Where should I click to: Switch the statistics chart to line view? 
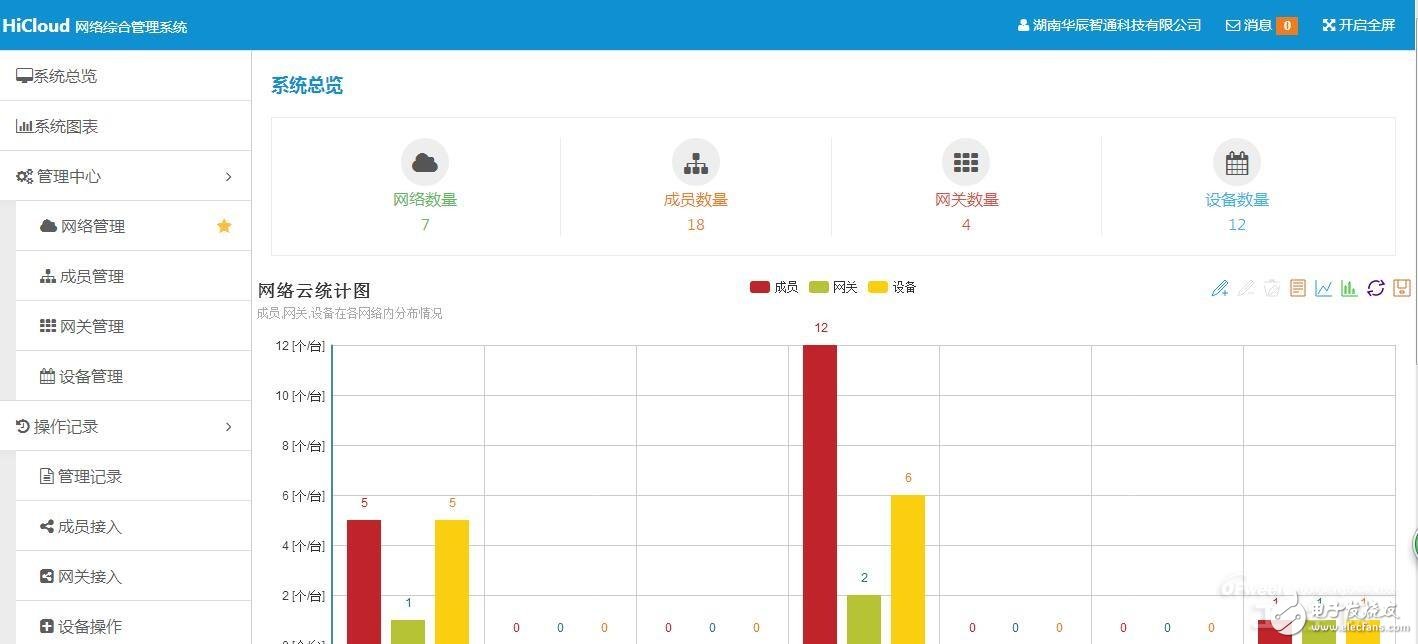(1324, 288)
